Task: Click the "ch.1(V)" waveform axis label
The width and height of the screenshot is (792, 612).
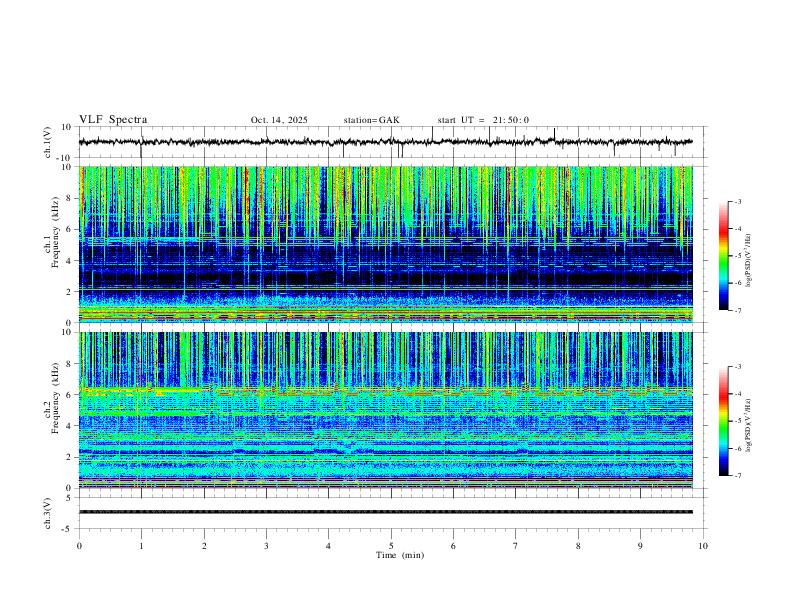Action: point(48,141)
